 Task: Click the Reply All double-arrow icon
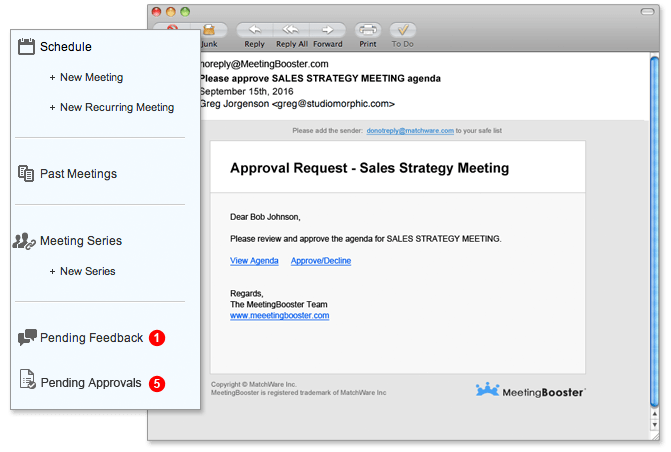291,30
